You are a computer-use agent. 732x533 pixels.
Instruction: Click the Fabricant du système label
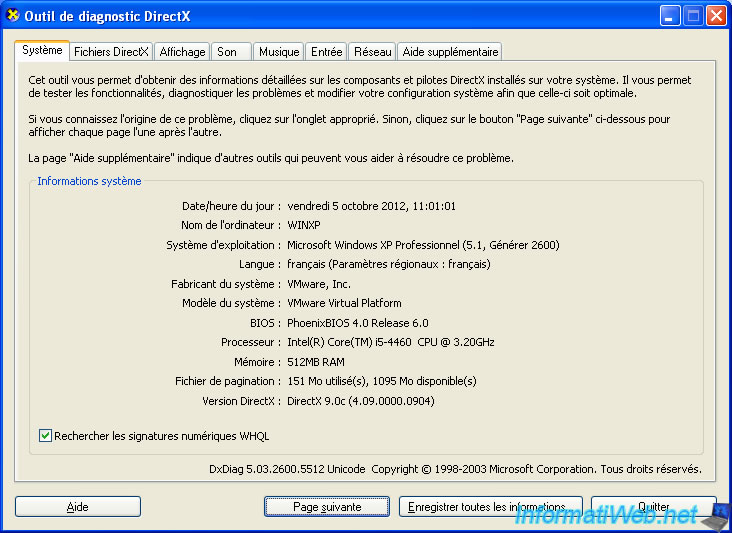(x=226, y=284)
